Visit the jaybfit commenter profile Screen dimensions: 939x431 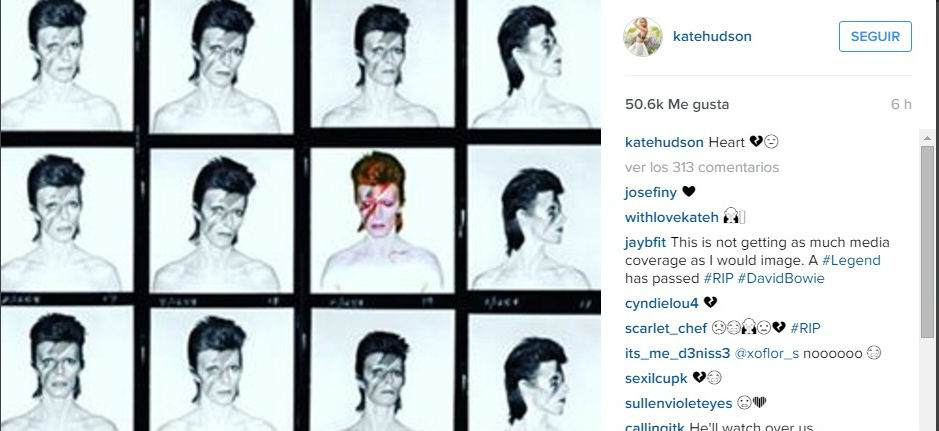point(646,242)
